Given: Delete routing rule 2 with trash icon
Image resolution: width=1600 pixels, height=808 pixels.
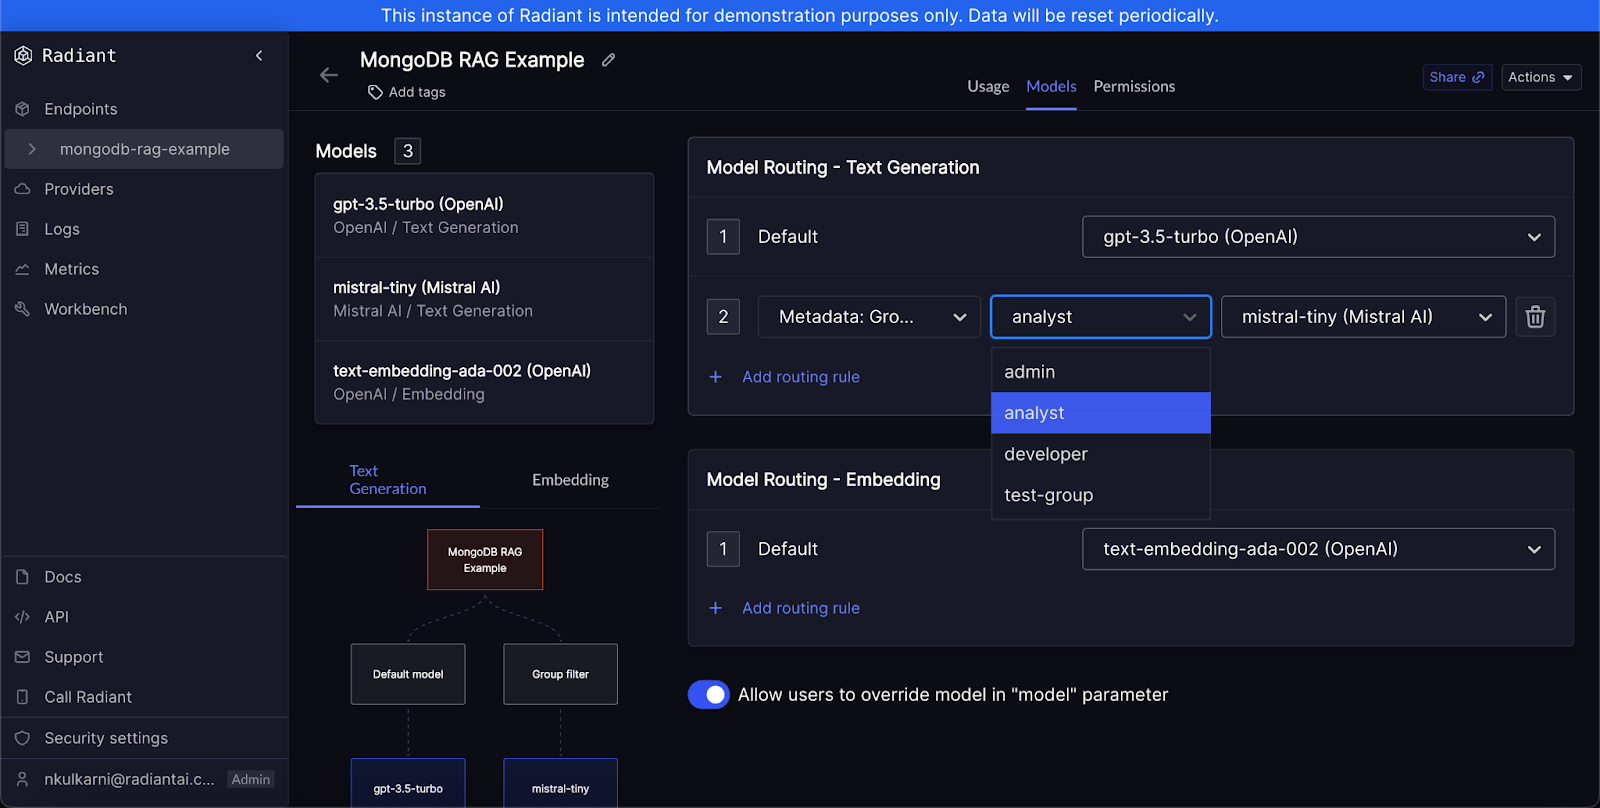Looking at the screenshot, I should 1535,317.
